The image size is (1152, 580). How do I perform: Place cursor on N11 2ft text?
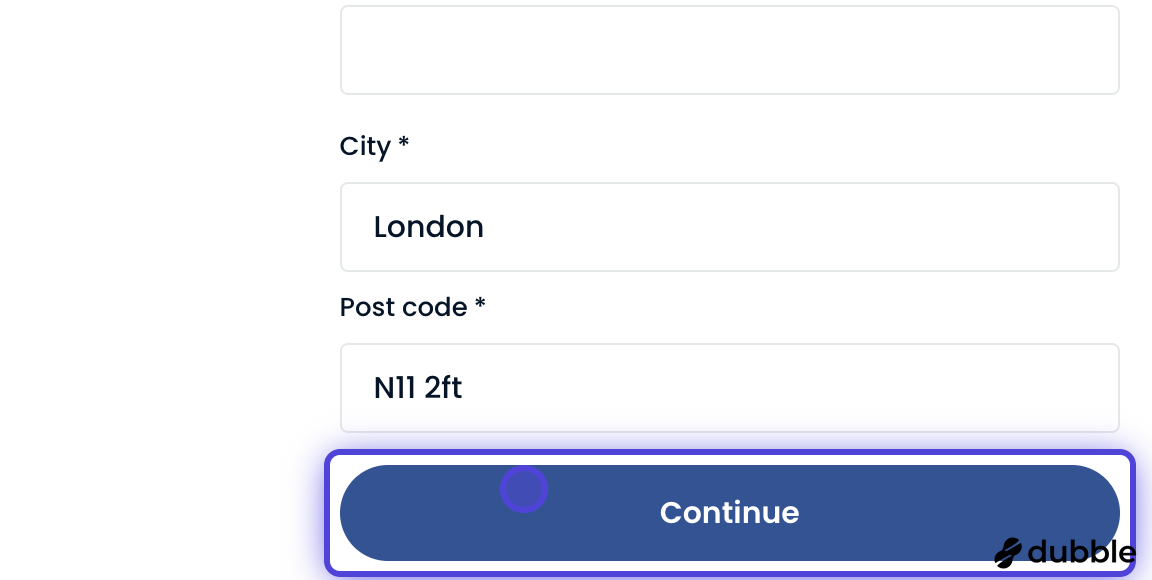coord(418,387)
